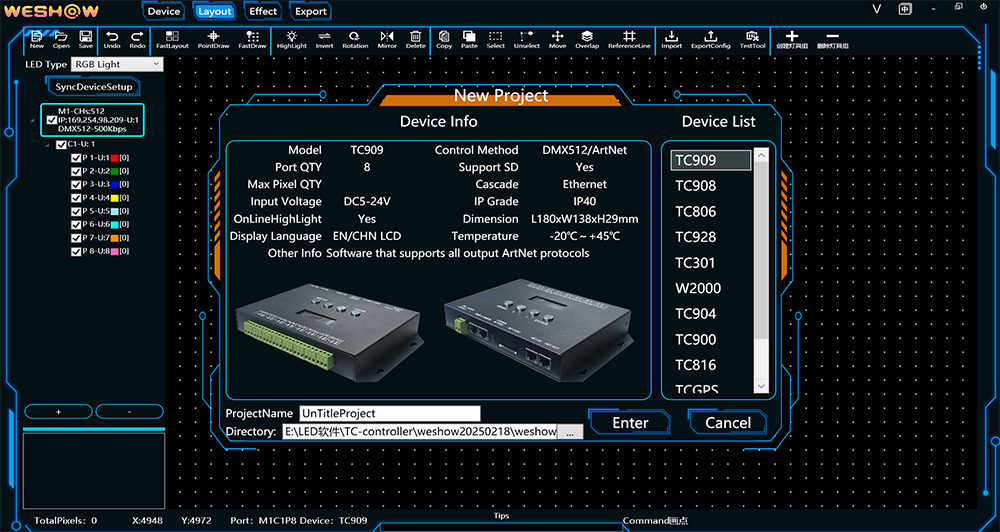Viewport: 1000px width, 532px height.
Task: Uncheck the P 1-U:1 port checkbox
Action: pos(76,158)
